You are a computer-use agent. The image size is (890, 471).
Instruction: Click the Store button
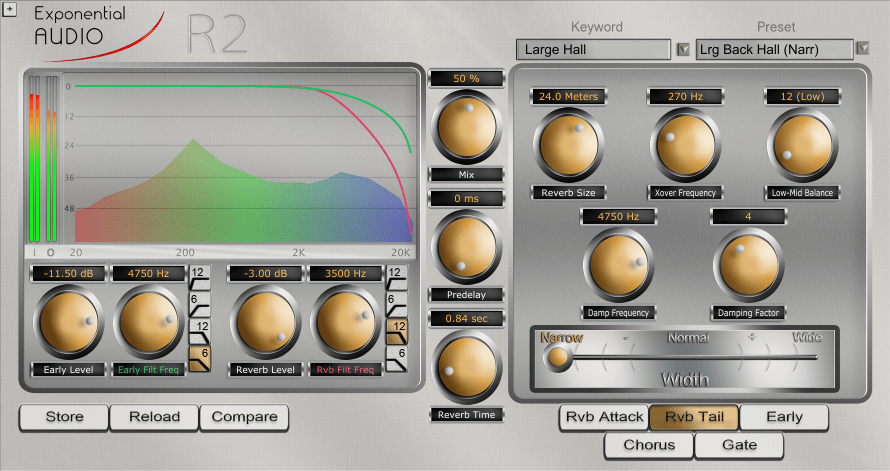point(64,417)
